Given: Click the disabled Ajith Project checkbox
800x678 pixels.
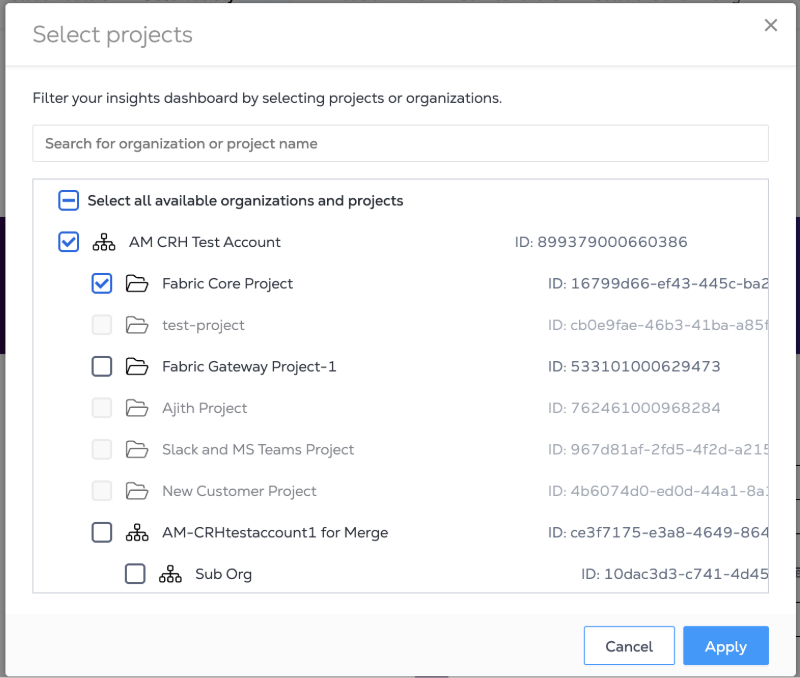Looking at the screenshot, I should point(102,408).
